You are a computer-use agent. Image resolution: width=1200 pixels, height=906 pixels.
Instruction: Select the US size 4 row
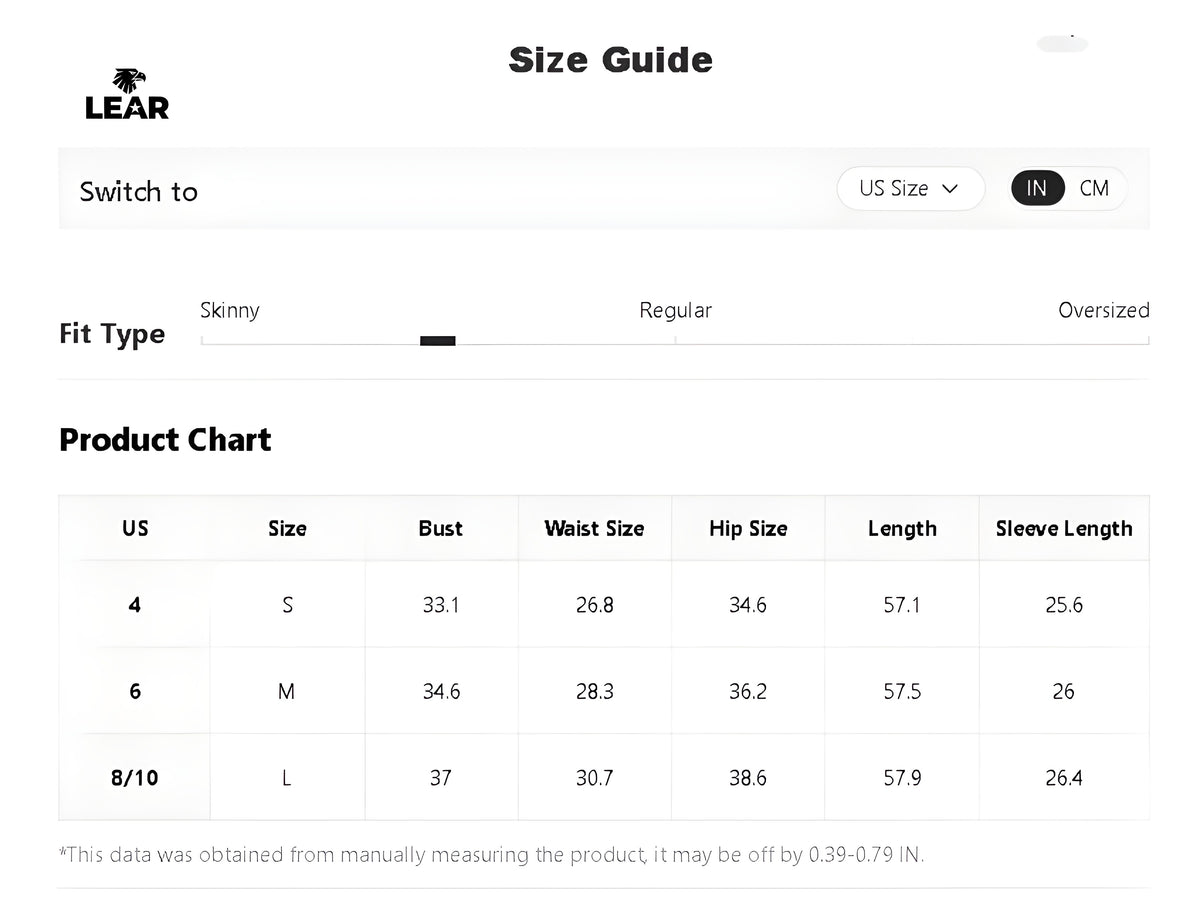(x=604, y=604)
